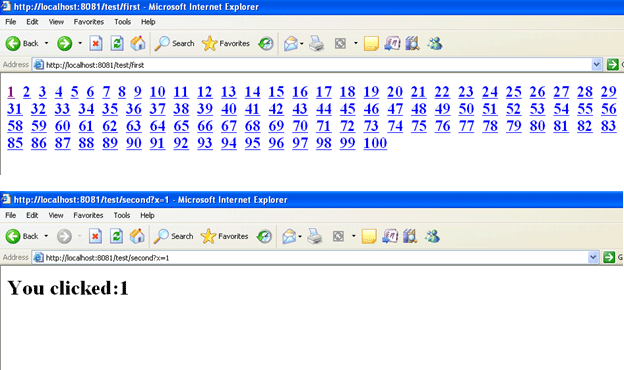This screenshot has height=370, width=624.
Task: Click the visited link 1
Action: (11, 92)
